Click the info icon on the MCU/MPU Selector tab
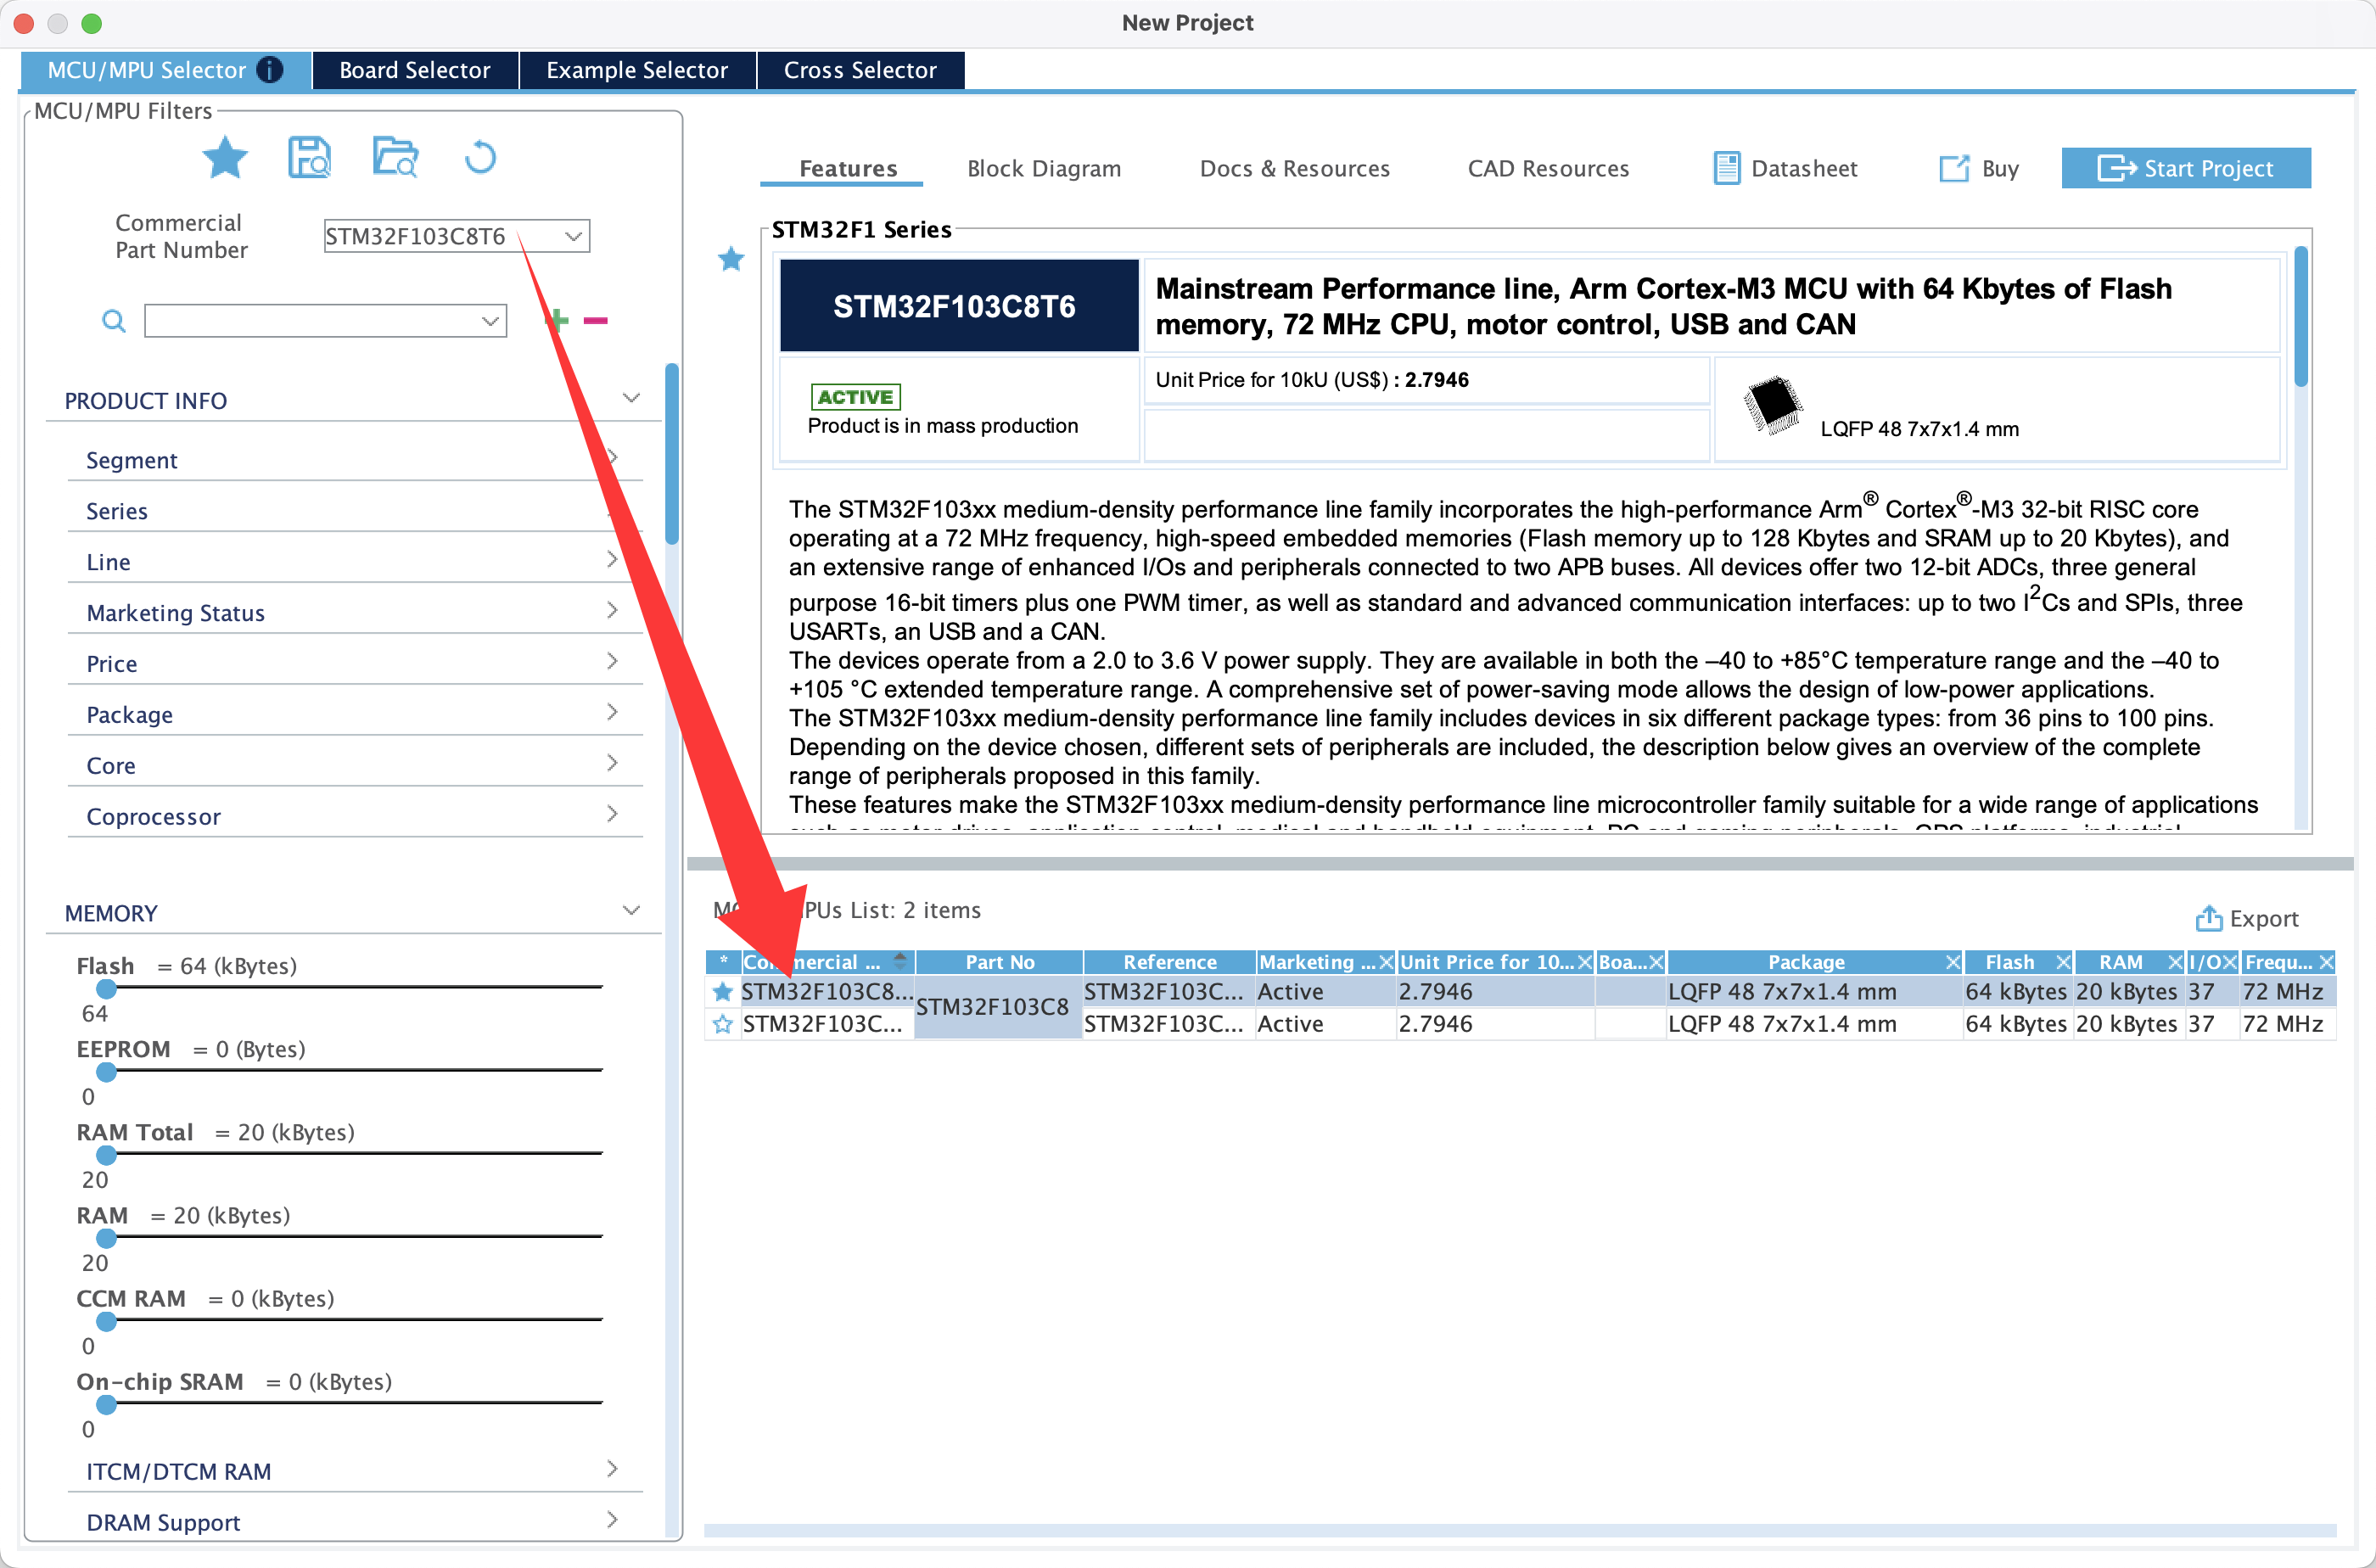The width and height of the screenshot is (2376, 1568). click(270, 70)
